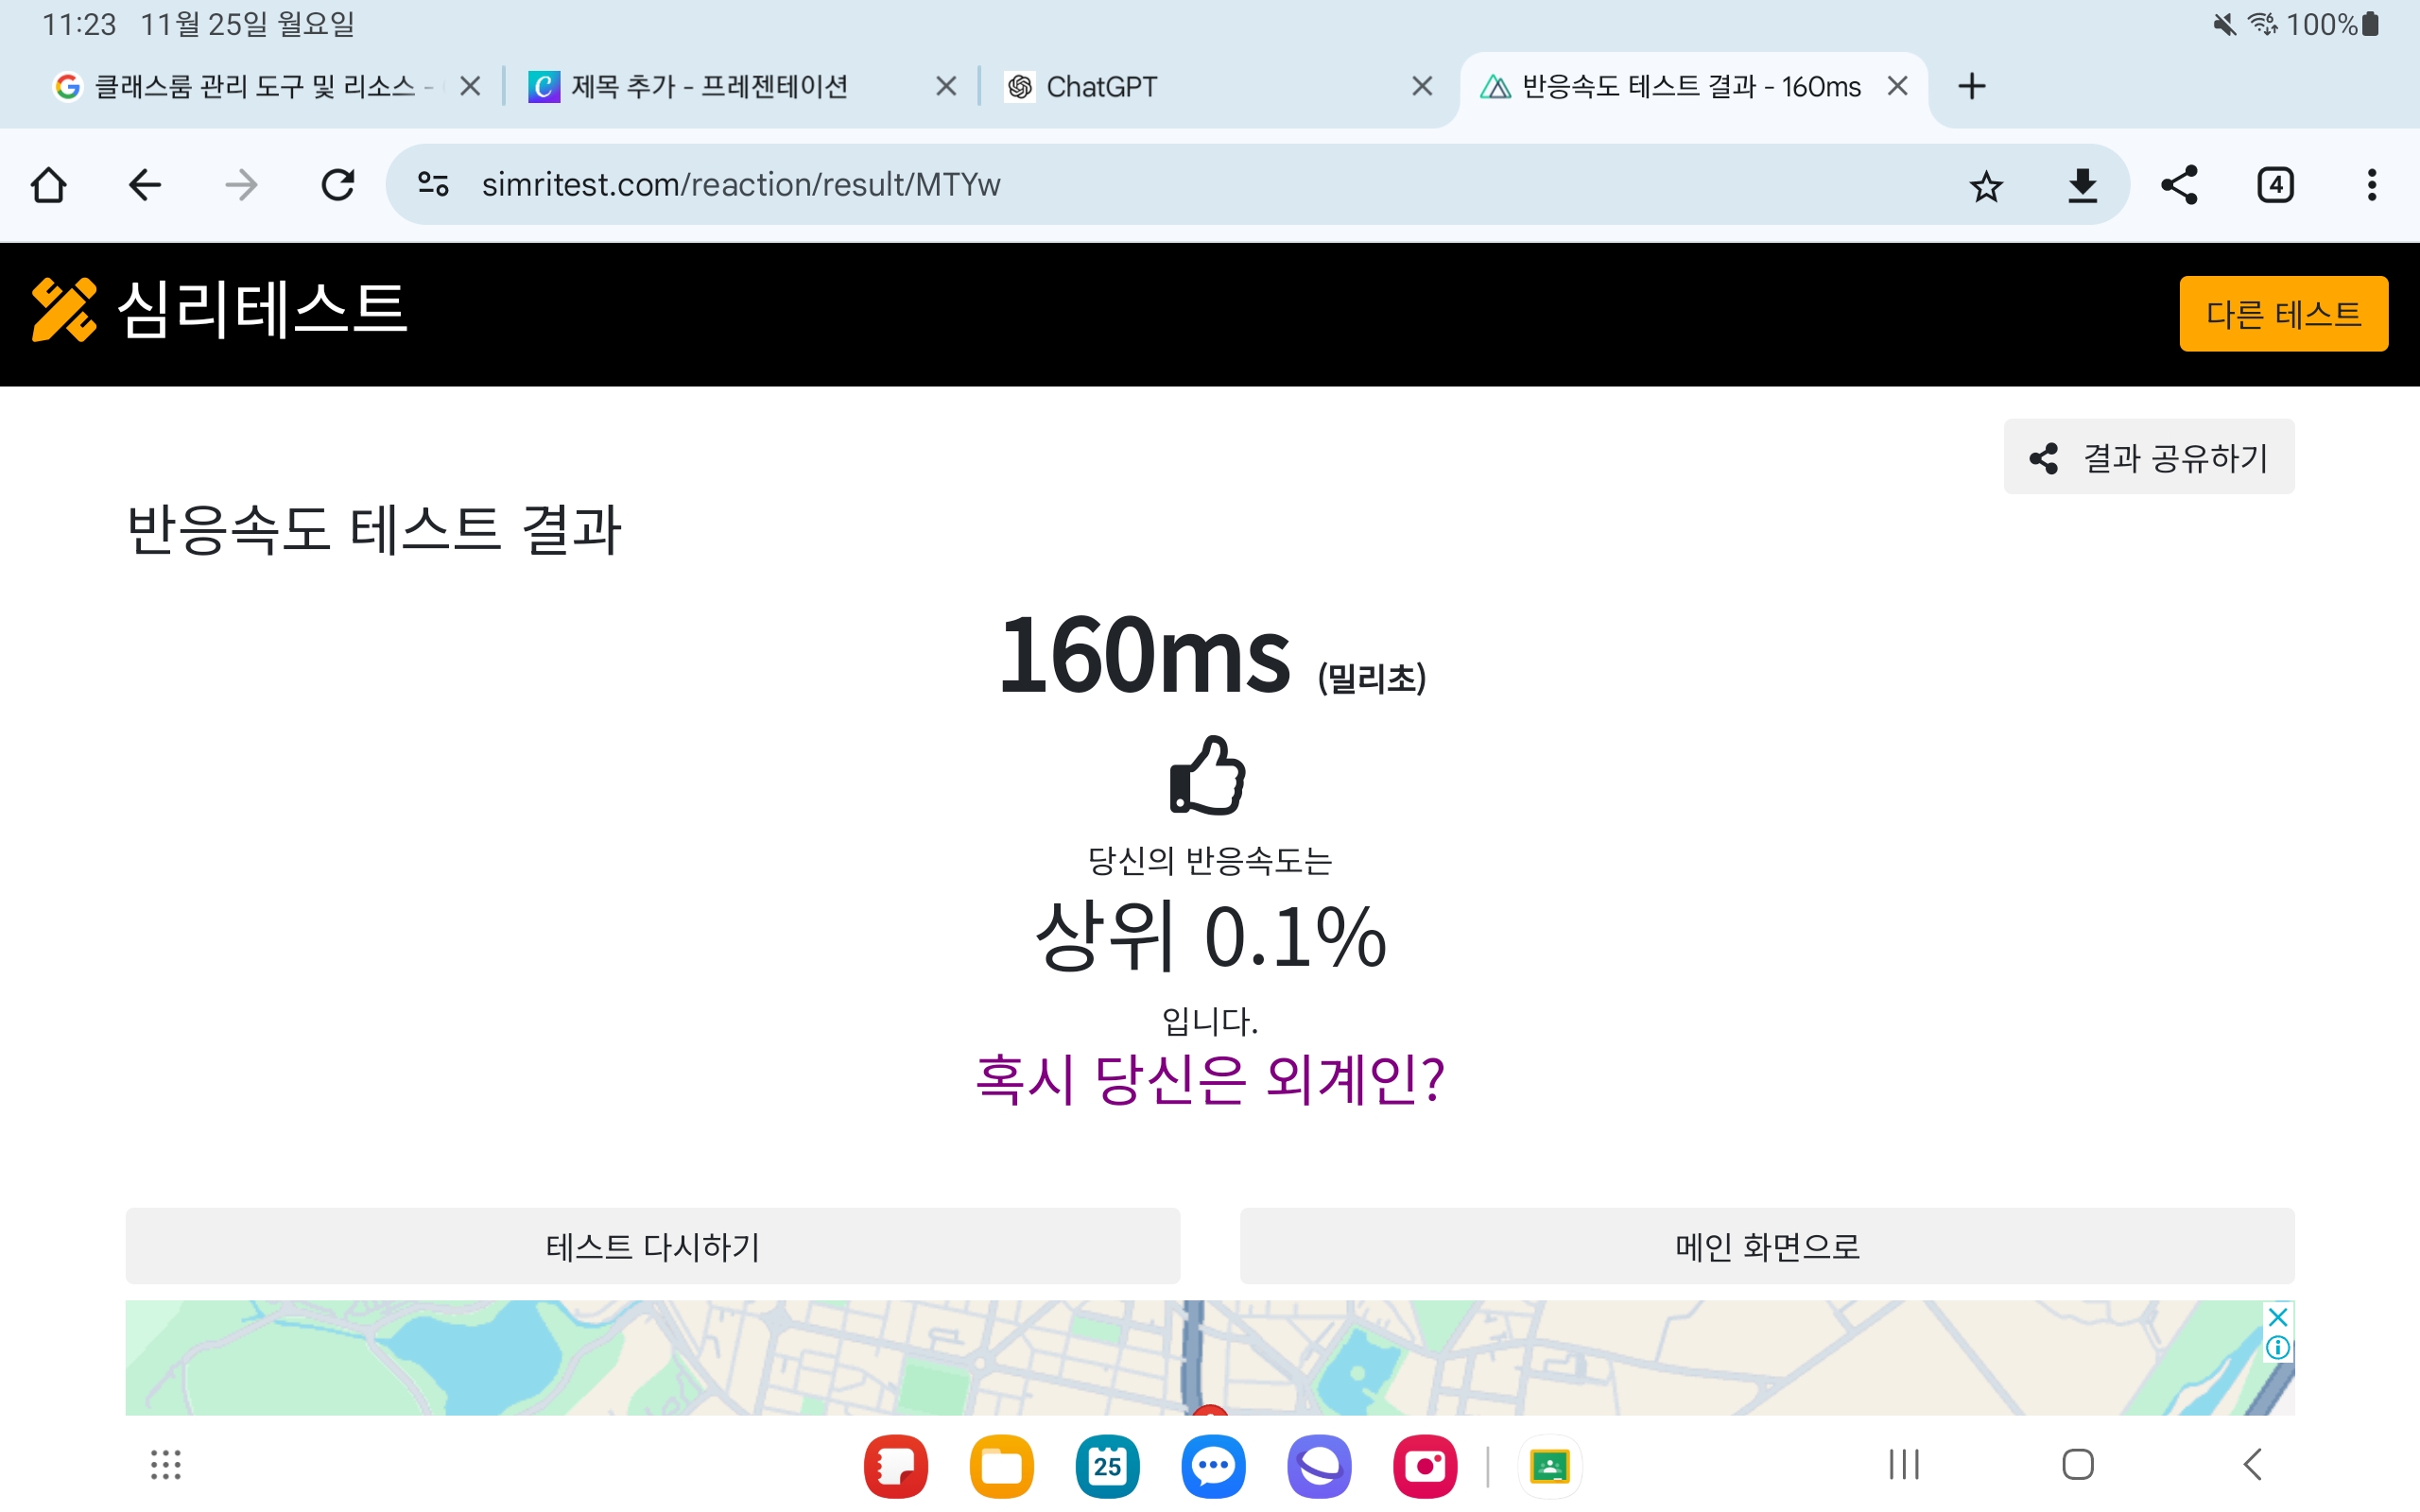Screen dimensions: 2420x1512
Task: Open a new tab with plus
Action: coord(1972,87)
